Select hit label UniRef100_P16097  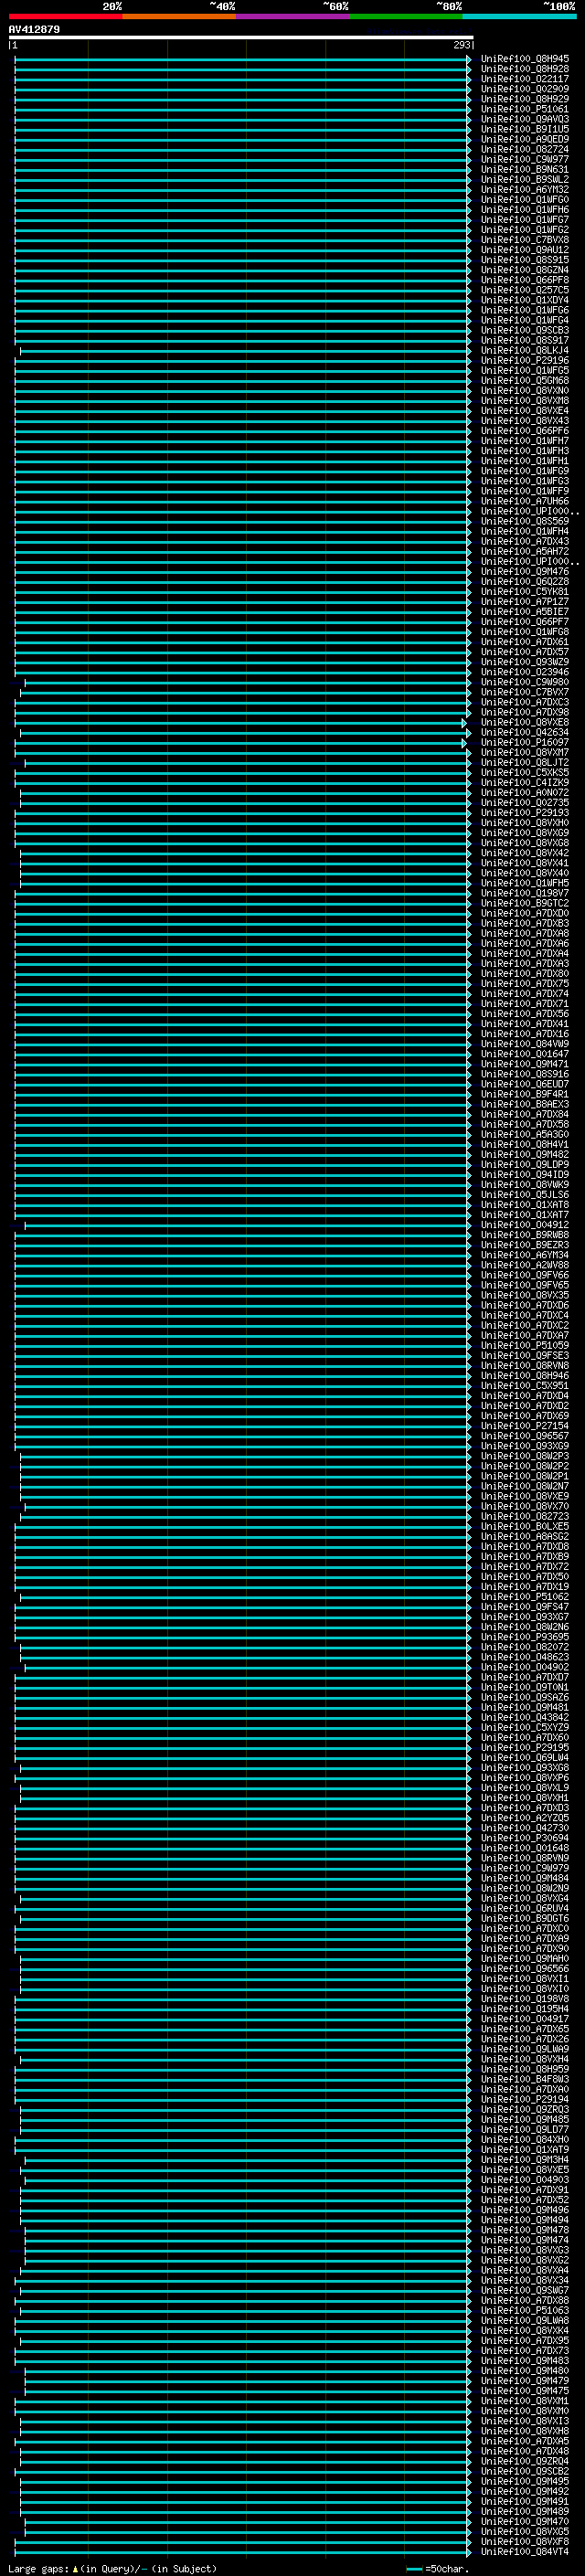(x=525, y=742)
